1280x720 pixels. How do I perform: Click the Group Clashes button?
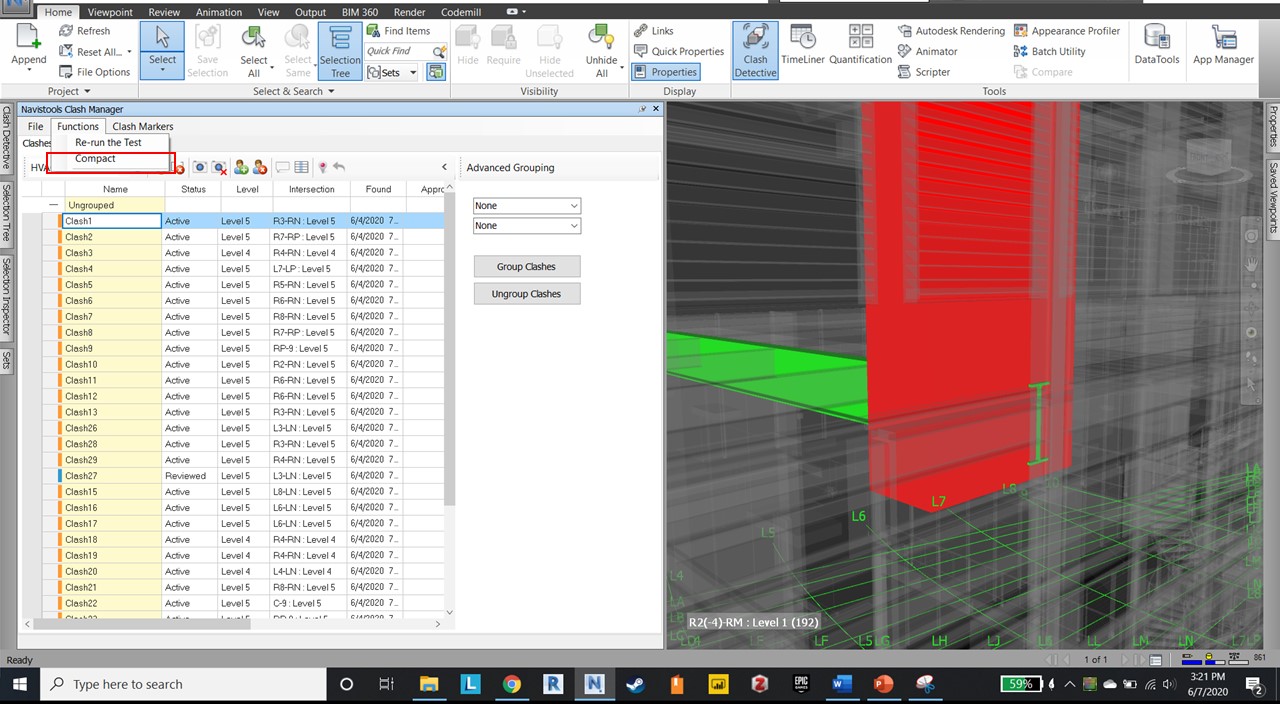[x=526, y=267]
